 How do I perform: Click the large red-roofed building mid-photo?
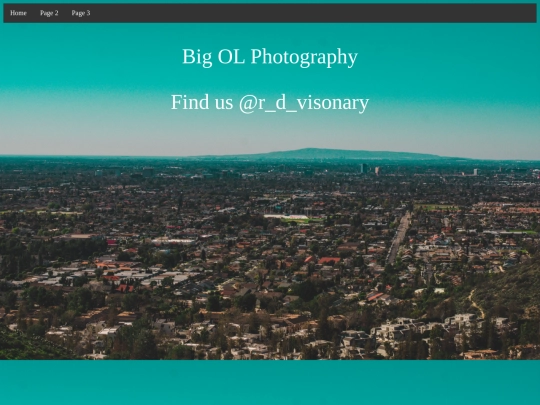(x=329, y=260)
